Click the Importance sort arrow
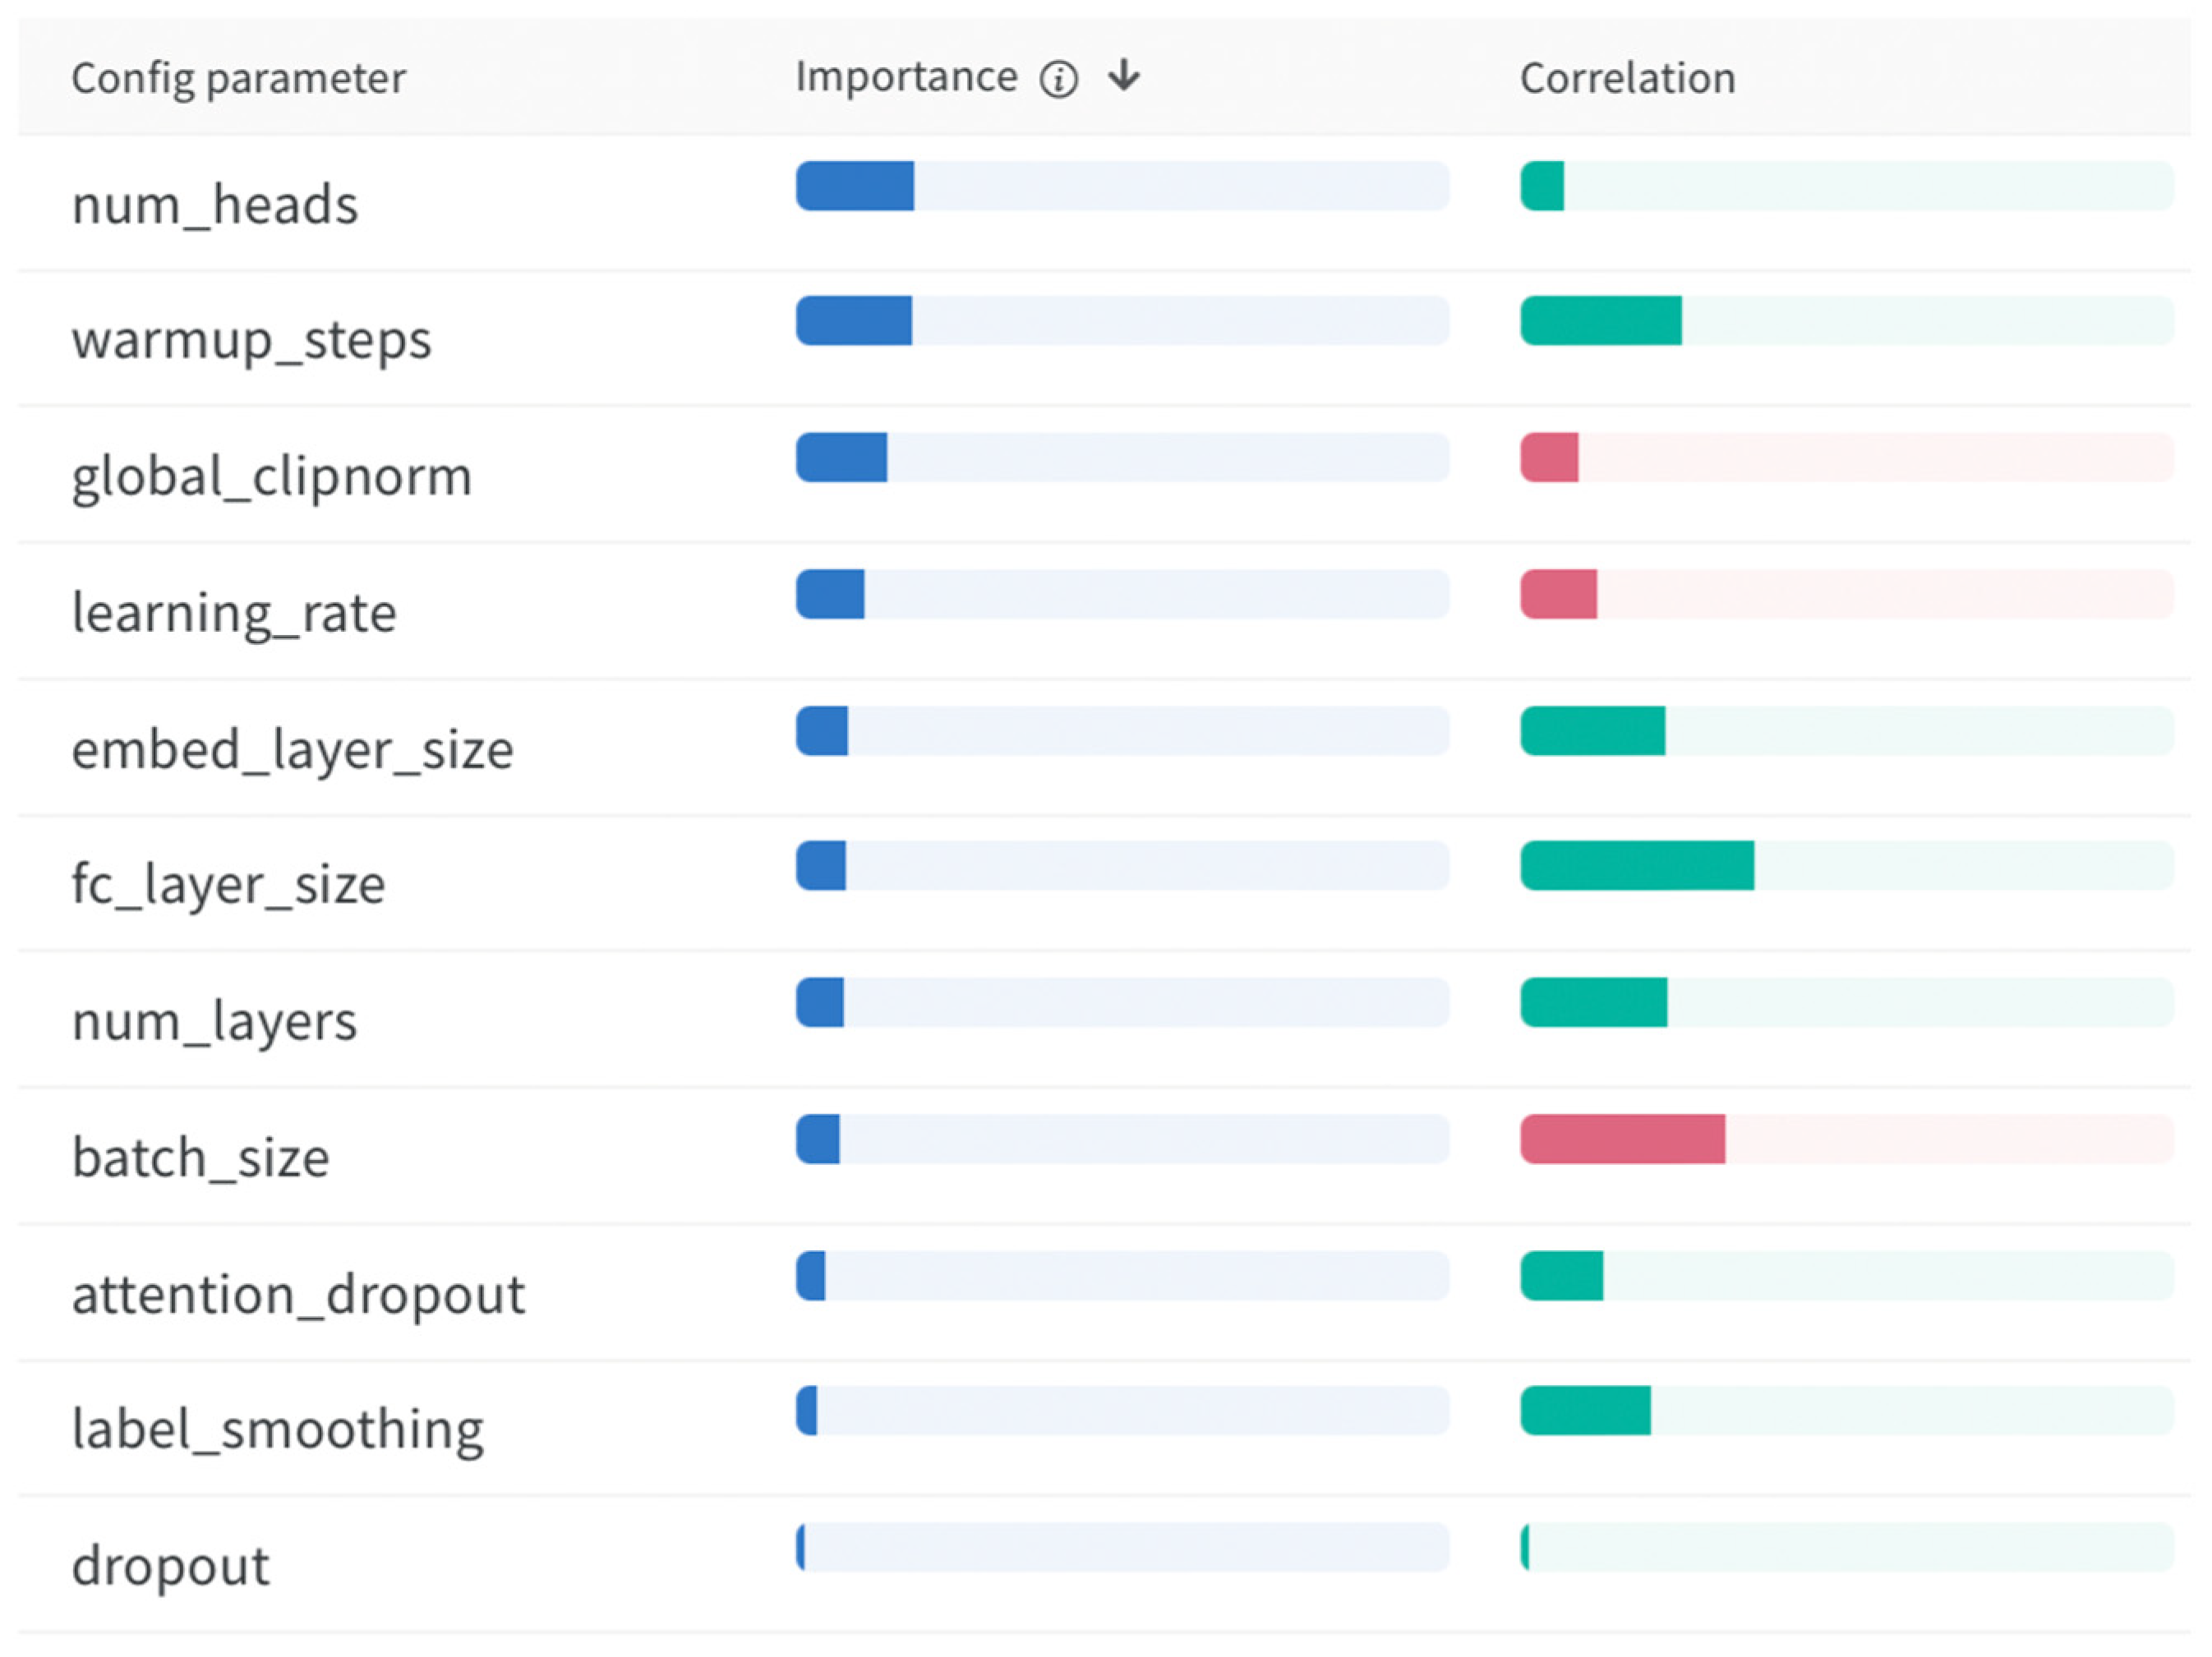This screenshot has height=1657, width=2212. click(1124, 76)
